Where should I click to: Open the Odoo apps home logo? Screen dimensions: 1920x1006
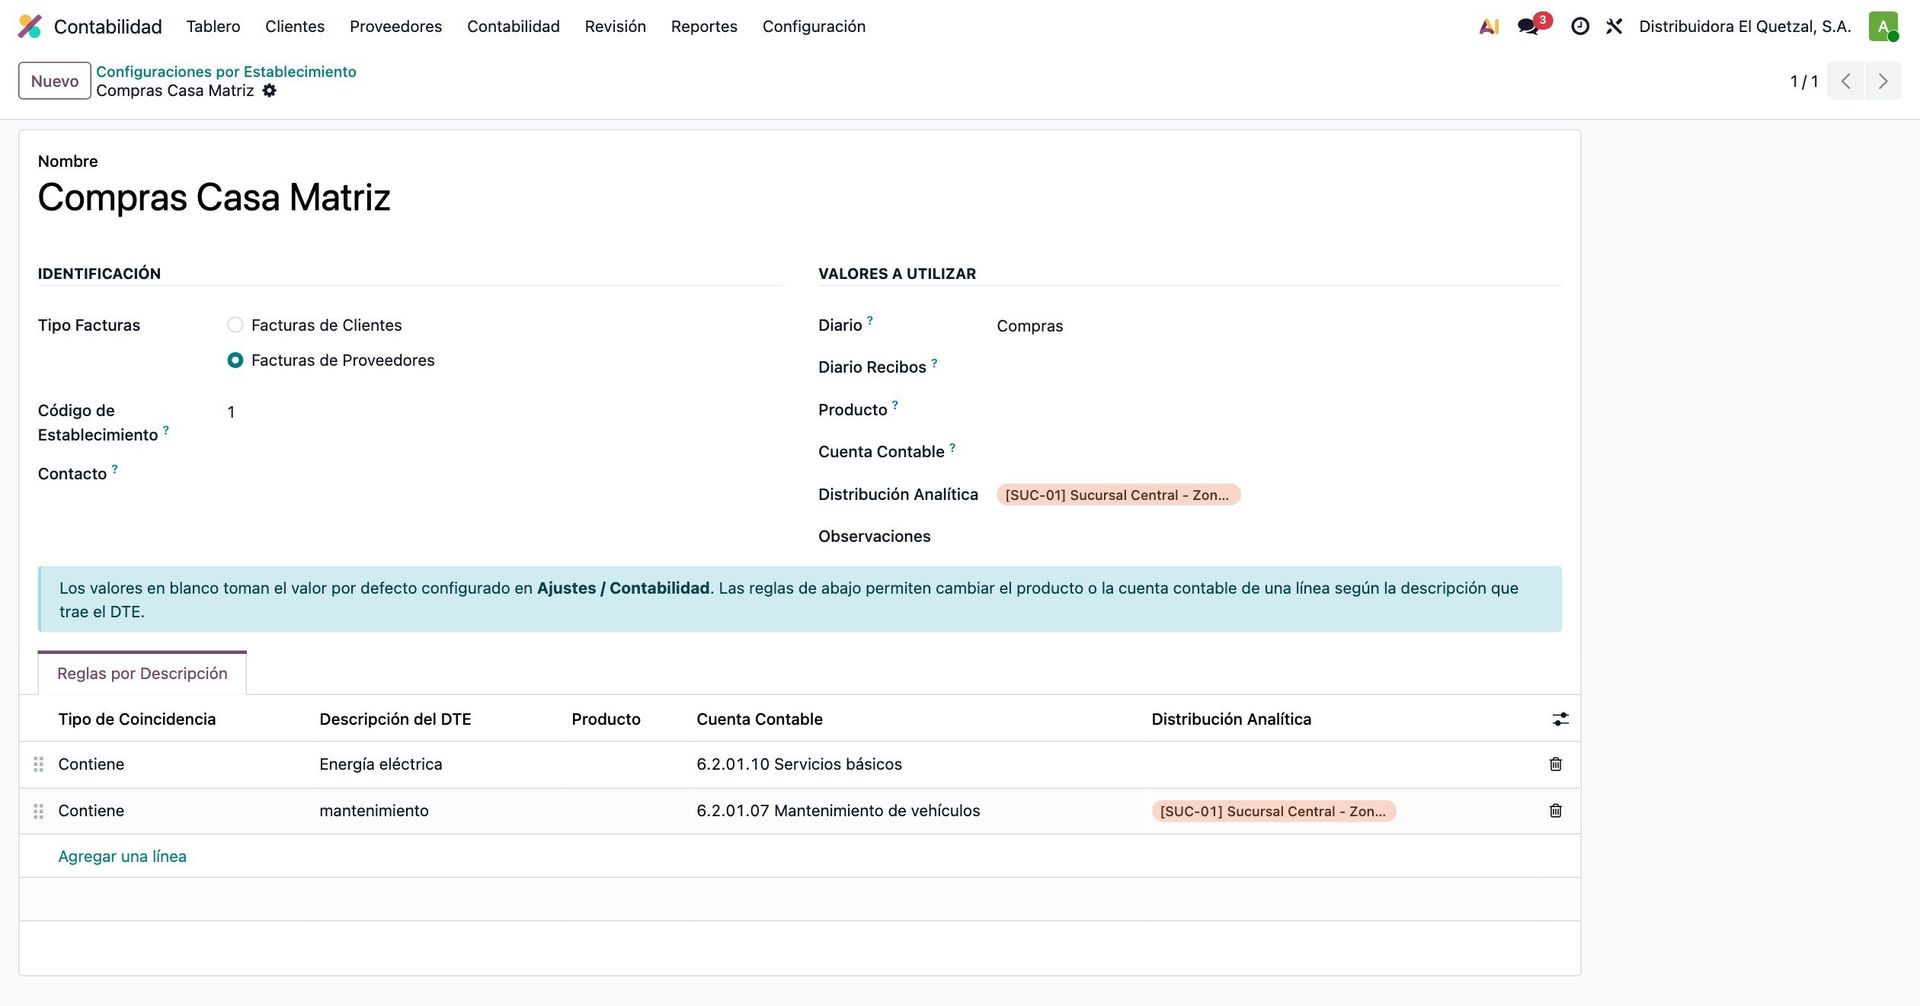pos(30,26)
